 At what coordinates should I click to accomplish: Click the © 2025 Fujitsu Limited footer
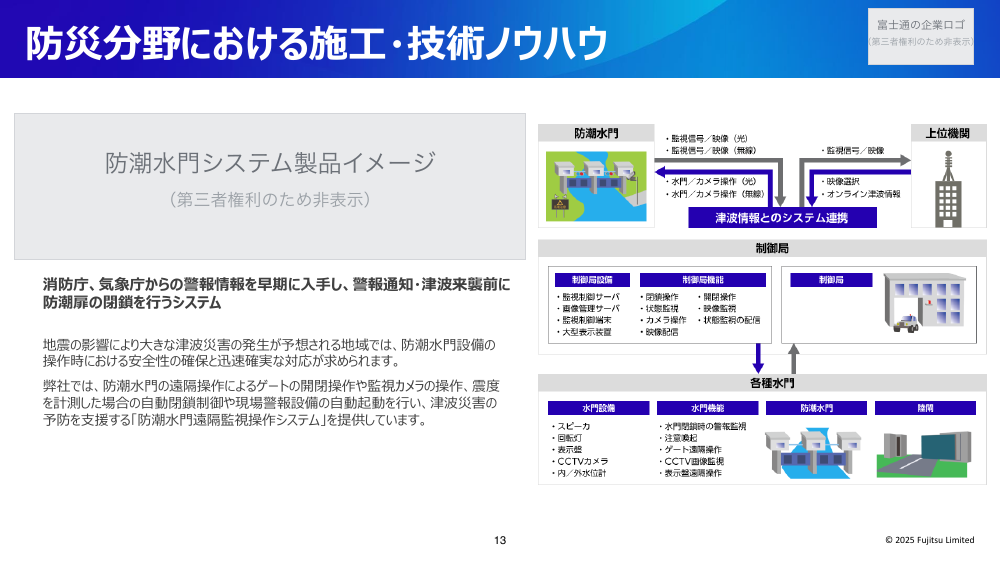[930, 540]
